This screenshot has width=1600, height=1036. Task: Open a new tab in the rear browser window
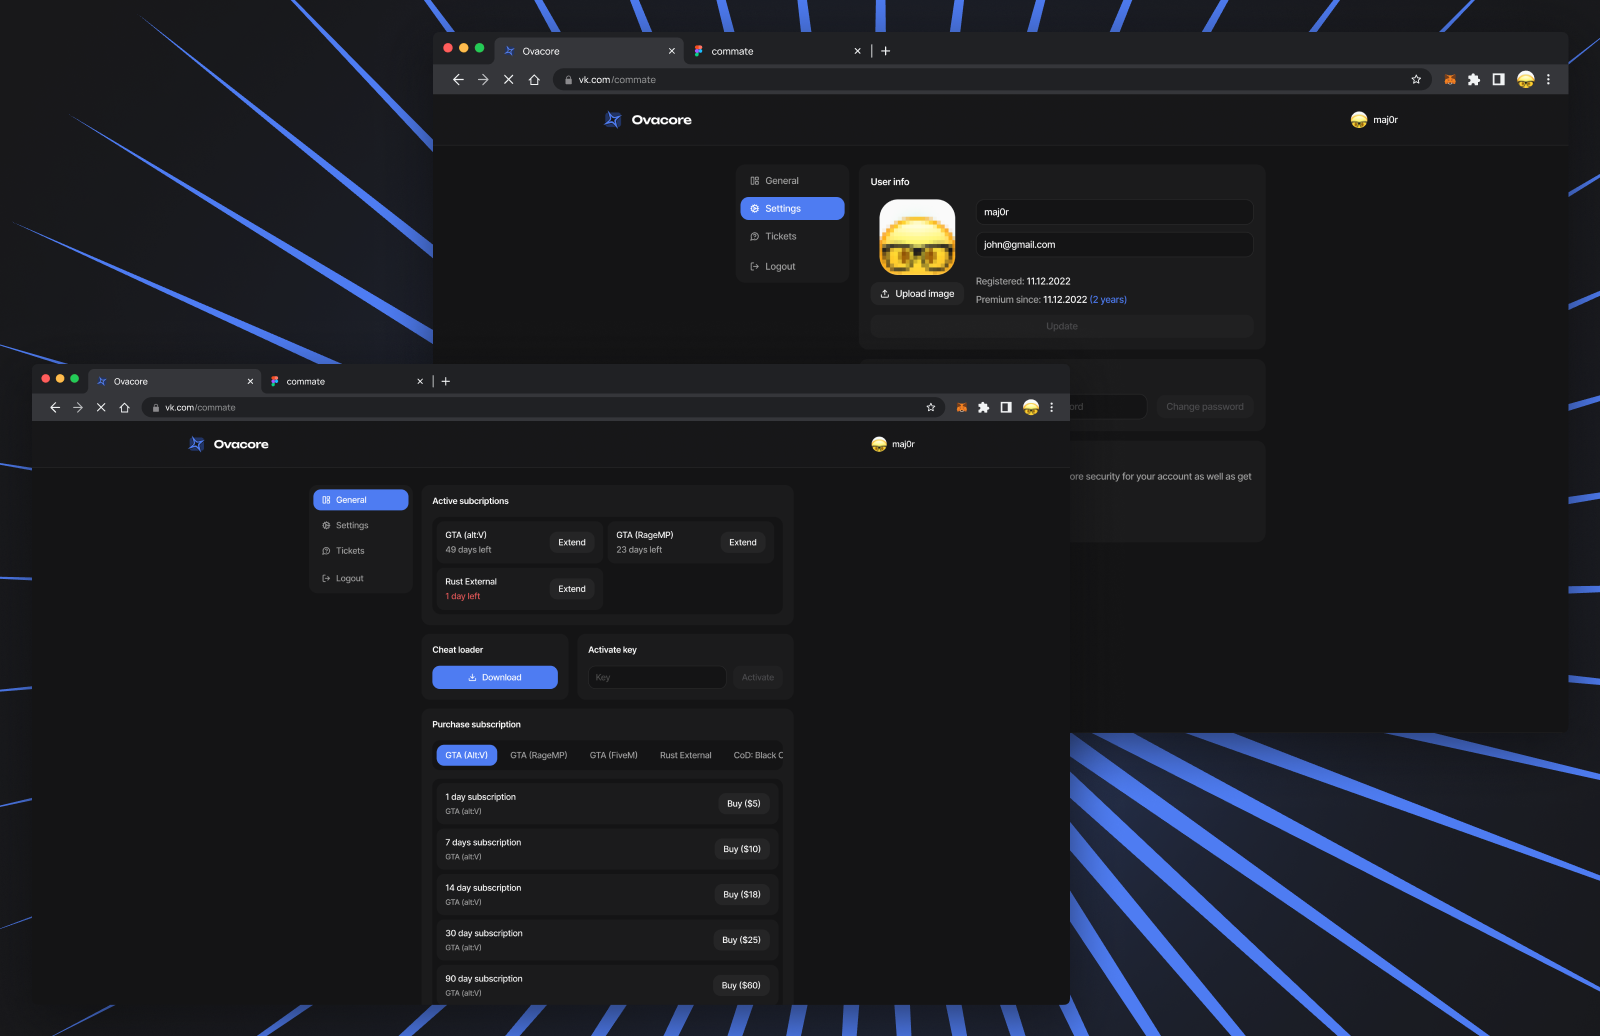[885, 51]
